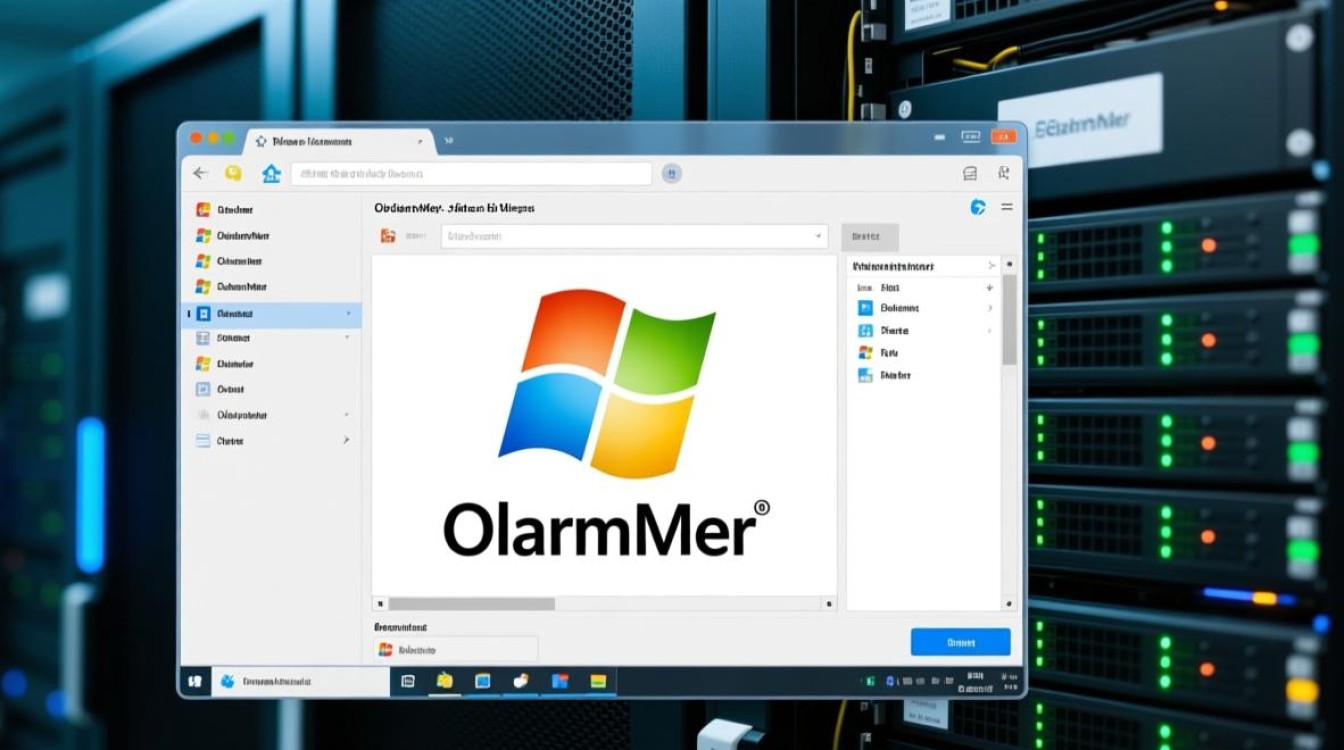
Task: Select the highlighted blue sidebar item
Action: tap(270, 313)
